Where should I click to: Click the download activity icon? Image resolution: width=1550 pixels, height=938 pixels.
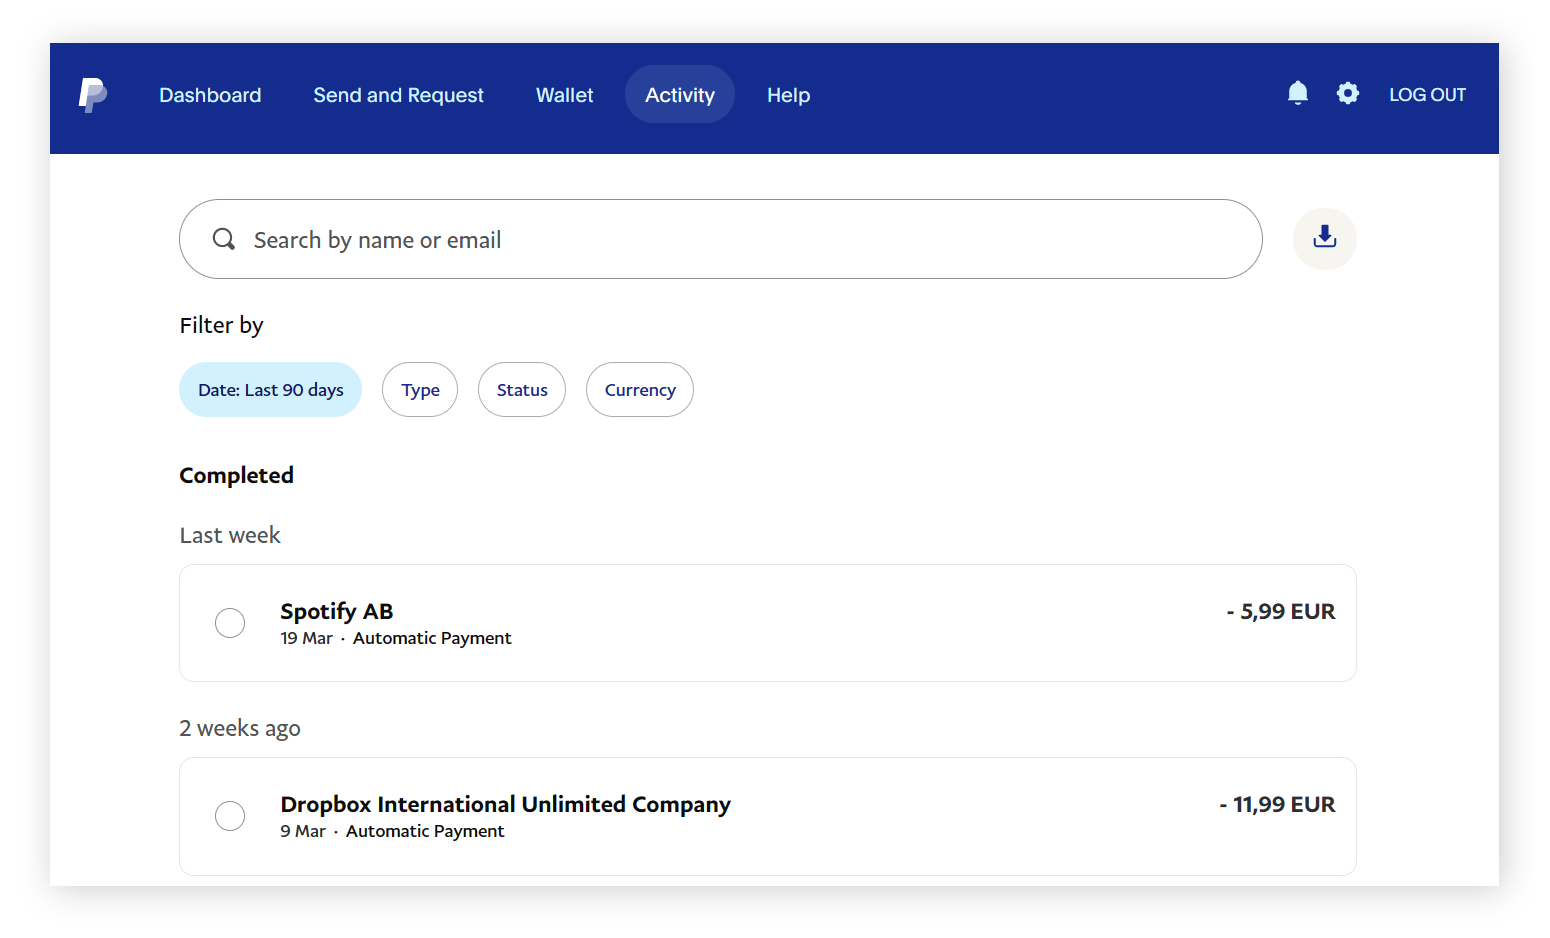pos(1325,239)
